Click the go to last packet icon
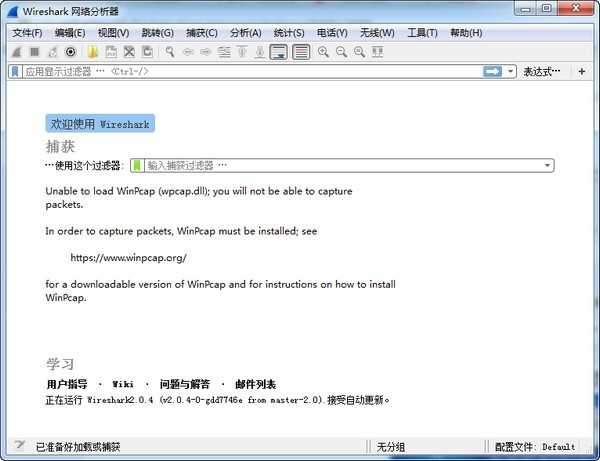This screenshot has height=461, width=600. (260, 52)
